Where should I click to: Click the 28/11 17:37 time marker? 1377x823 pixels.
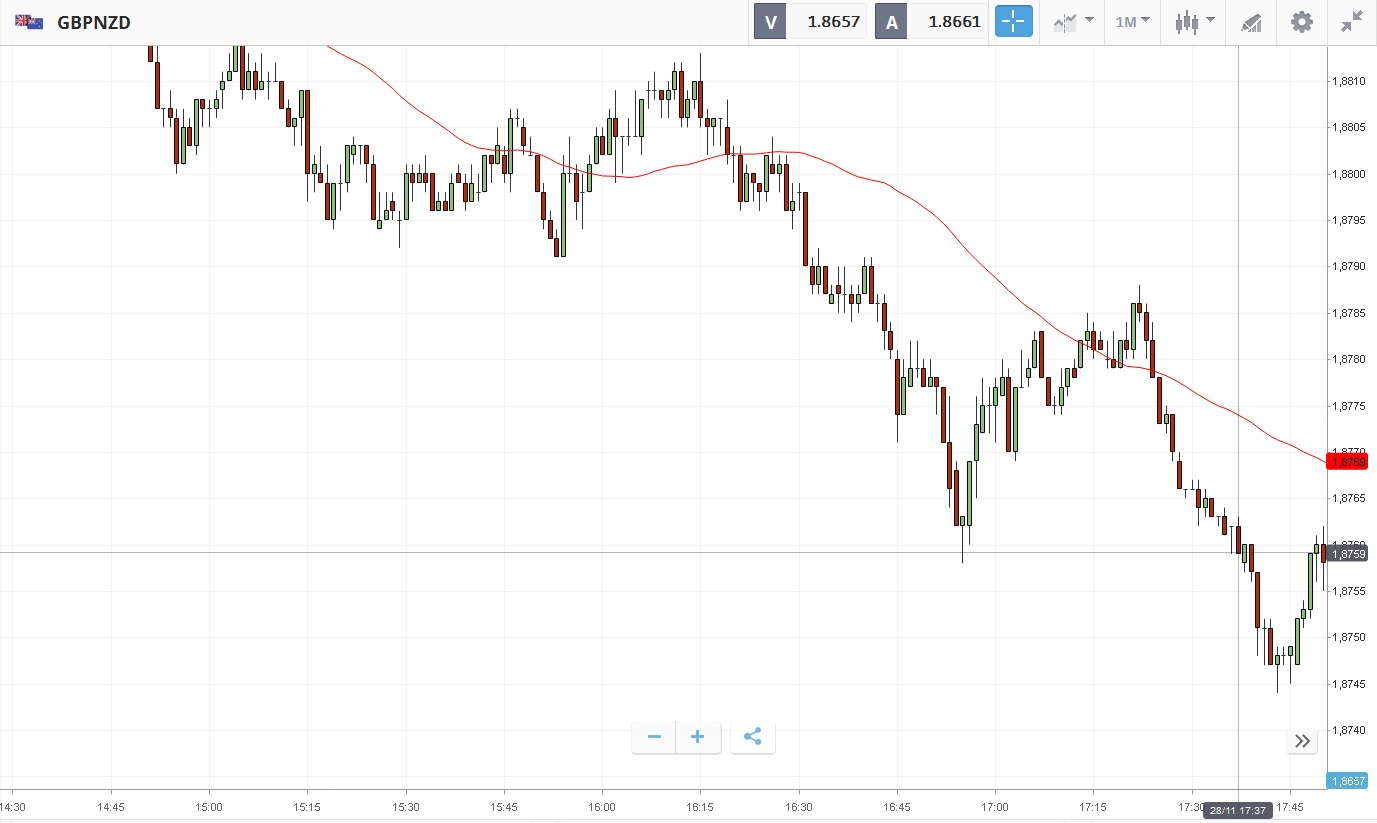[1238, 809]
